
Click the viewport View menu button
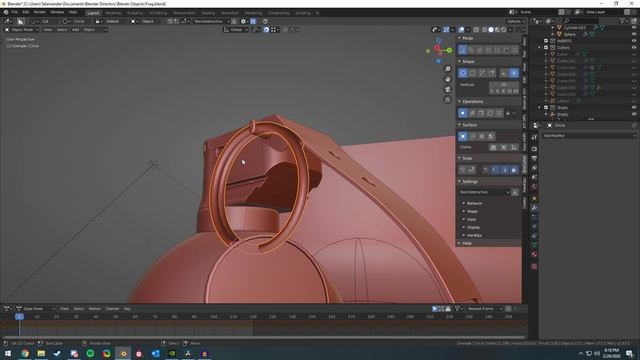point(48,30)
